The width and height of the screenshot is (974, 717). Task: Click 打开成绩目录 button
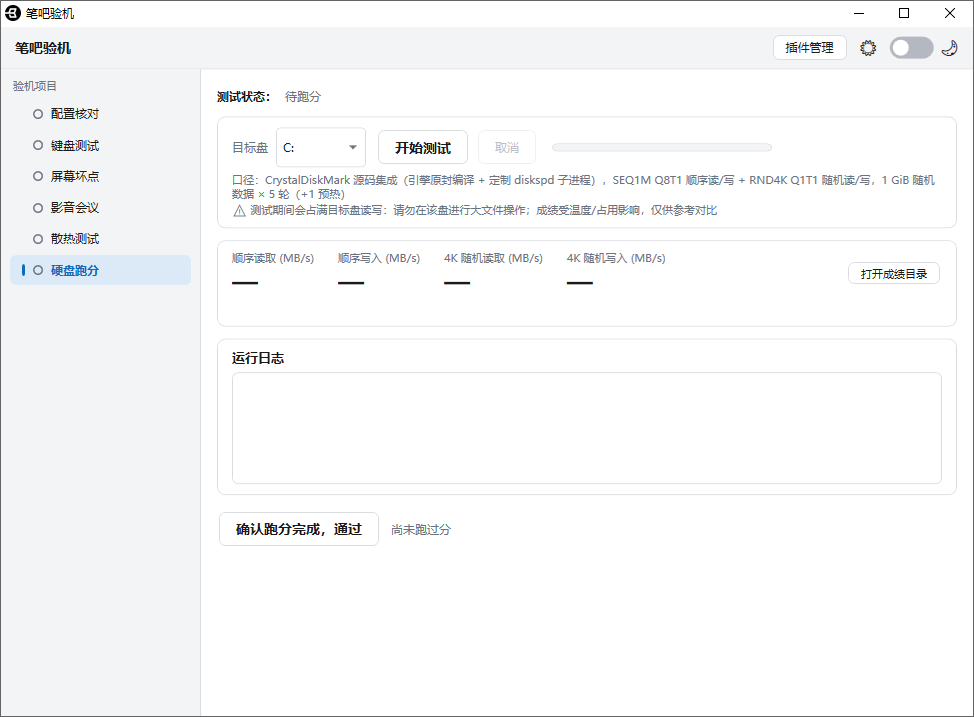pyautogui.click(x=894, y=274)
